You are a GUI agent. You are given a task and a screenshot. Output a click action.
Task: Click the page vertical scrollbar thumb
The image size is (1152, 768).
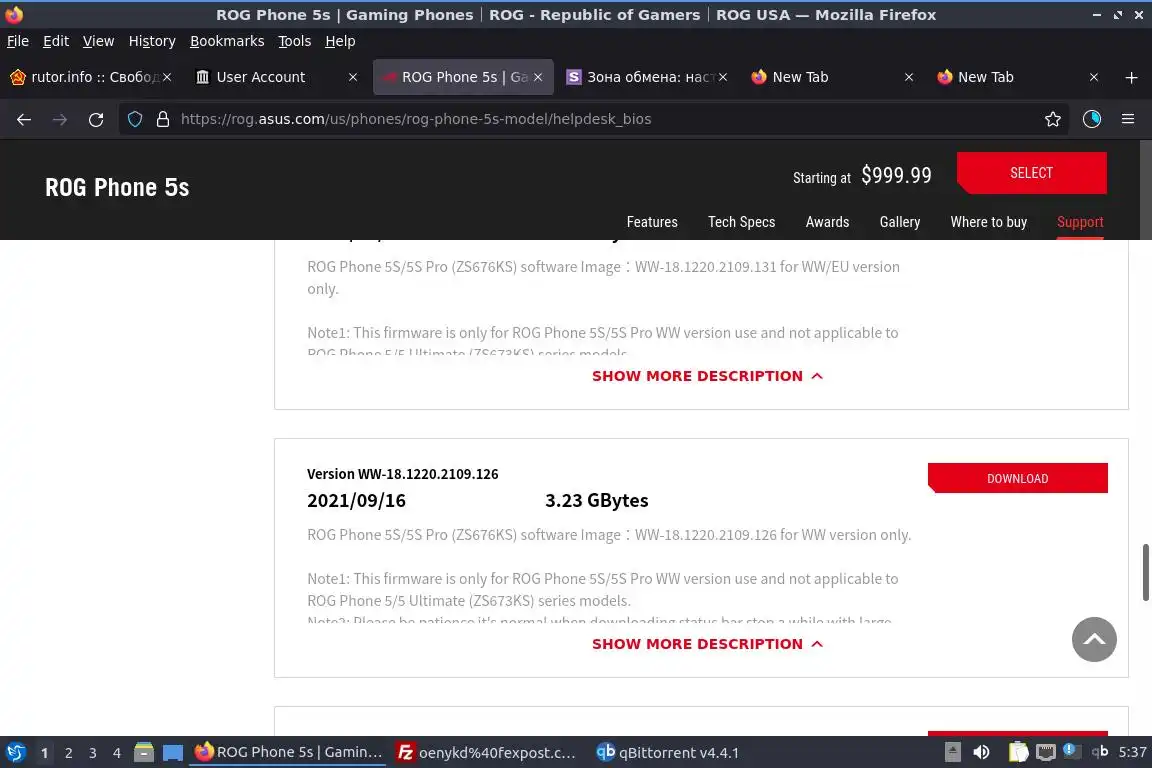click(1145, 573)
